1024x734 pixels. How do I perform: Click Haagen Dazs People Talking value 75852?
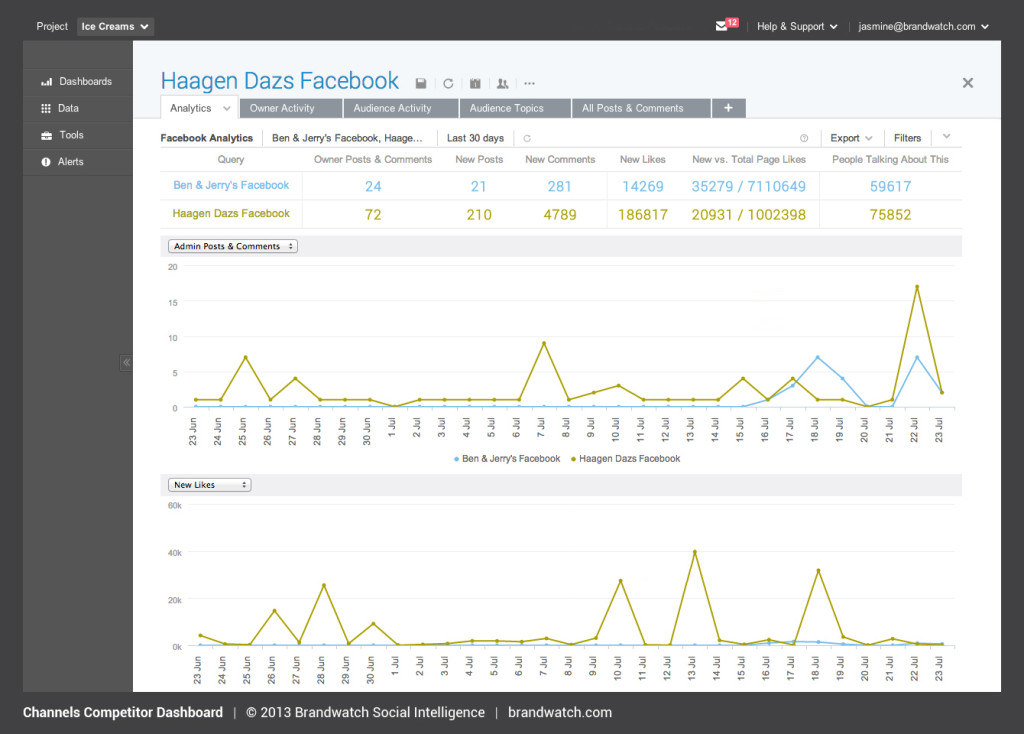(x=890, y=215)
